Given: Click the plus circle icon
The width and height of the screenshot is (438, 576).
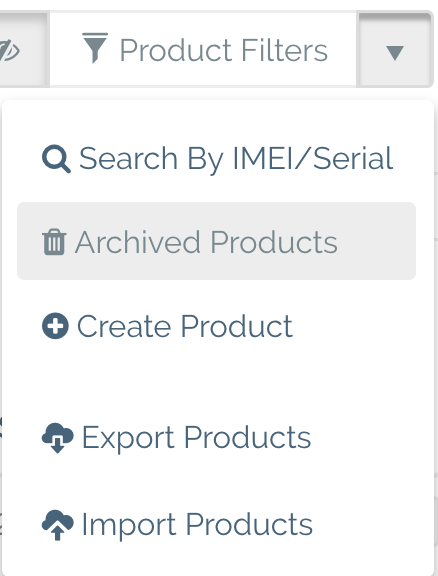Looking at the screenshot, I should [55, 326].
